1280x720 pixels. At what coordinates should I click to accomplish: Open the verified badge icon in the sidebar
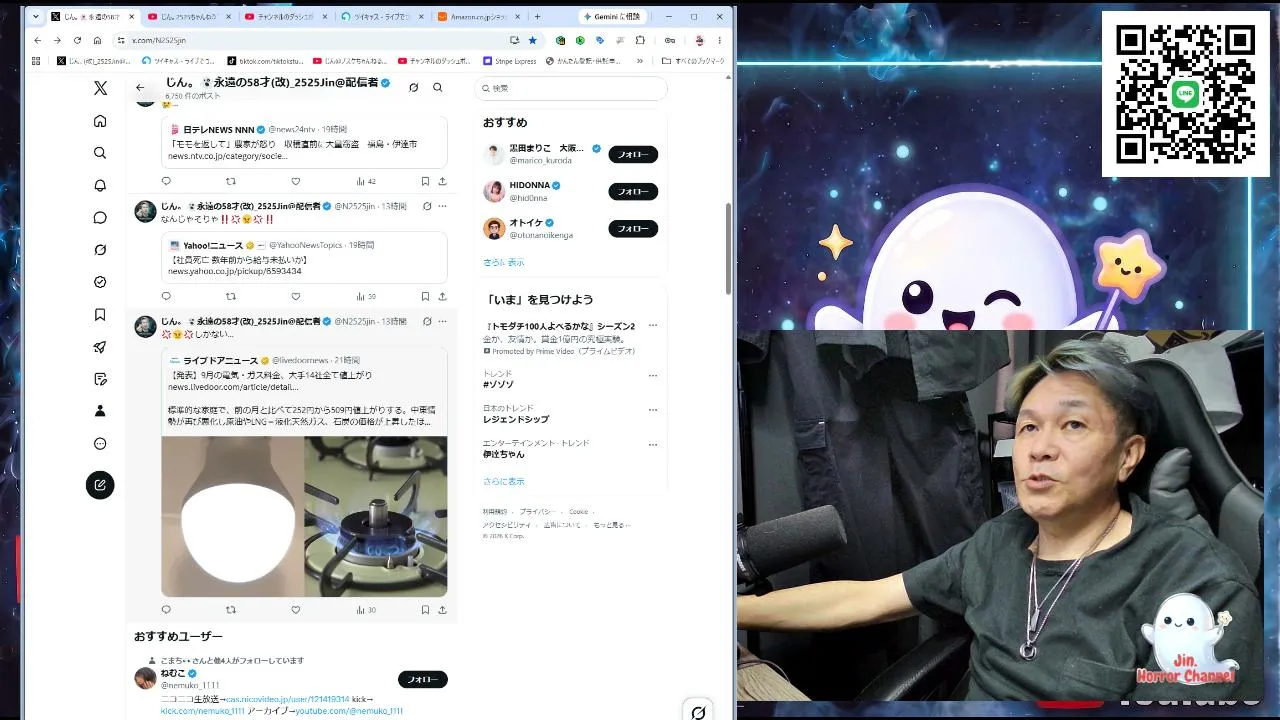(100, 282)
